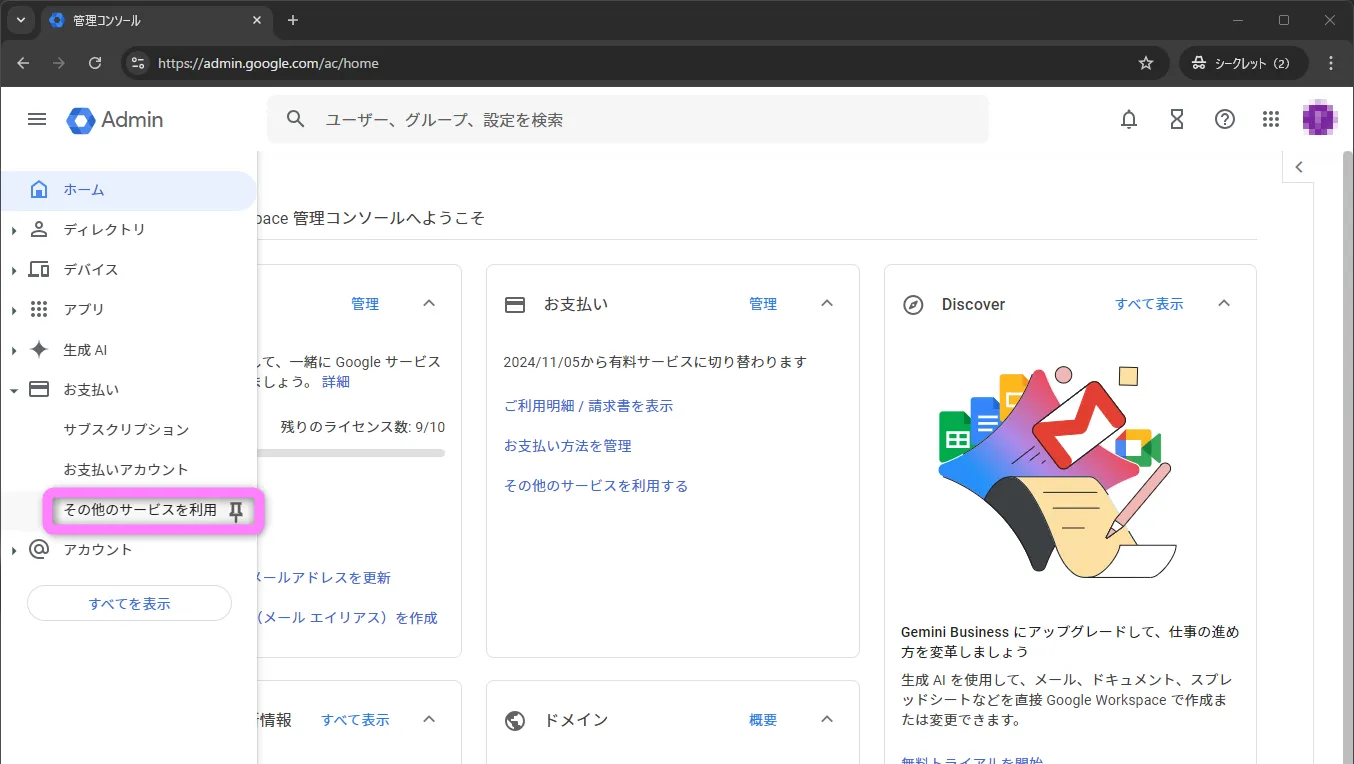
Task: Click the search magnifier icon
Action: pyautogui.click(x=295, y=120)
